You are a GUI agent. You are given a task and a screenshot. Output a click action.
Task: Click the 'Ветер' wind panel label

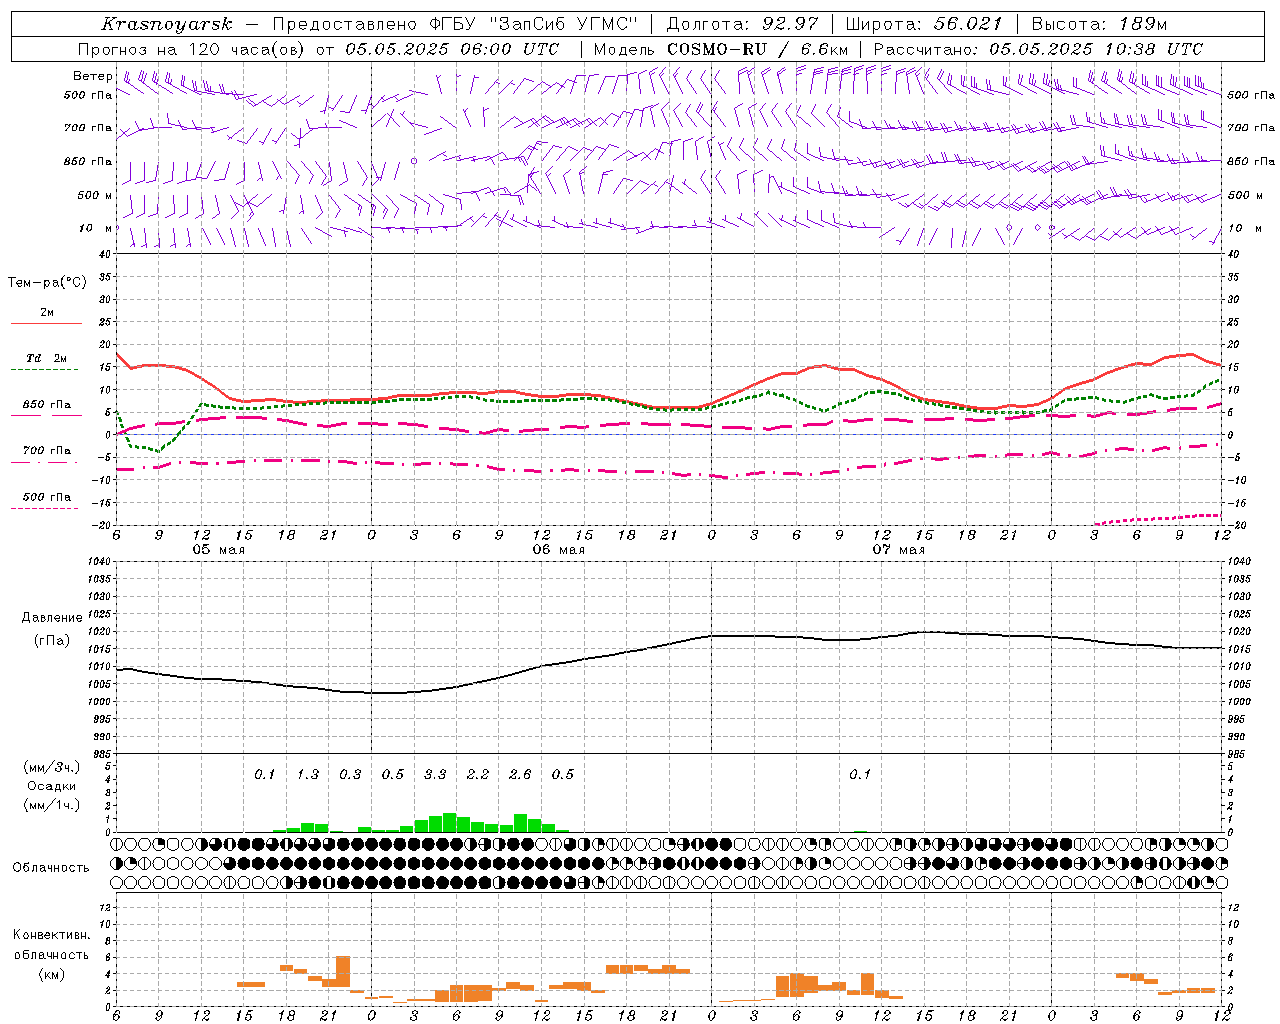tap(93, 76)
